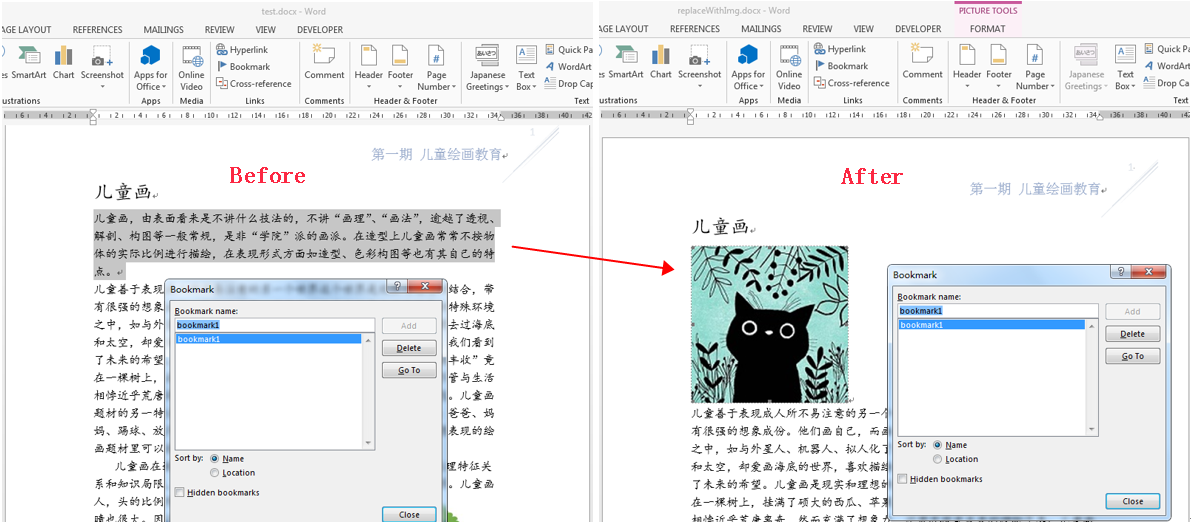1191x526 pixels.
Task: Insert Chart in replaceWithImg.docx window
Action: tap(661, 62)
